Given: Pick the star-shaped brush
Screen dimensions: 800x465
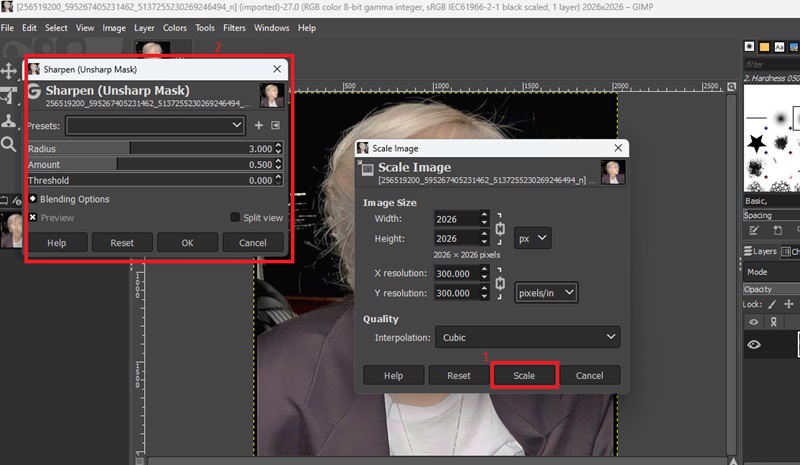Looking at the screenshot, I should coord(756,143).
